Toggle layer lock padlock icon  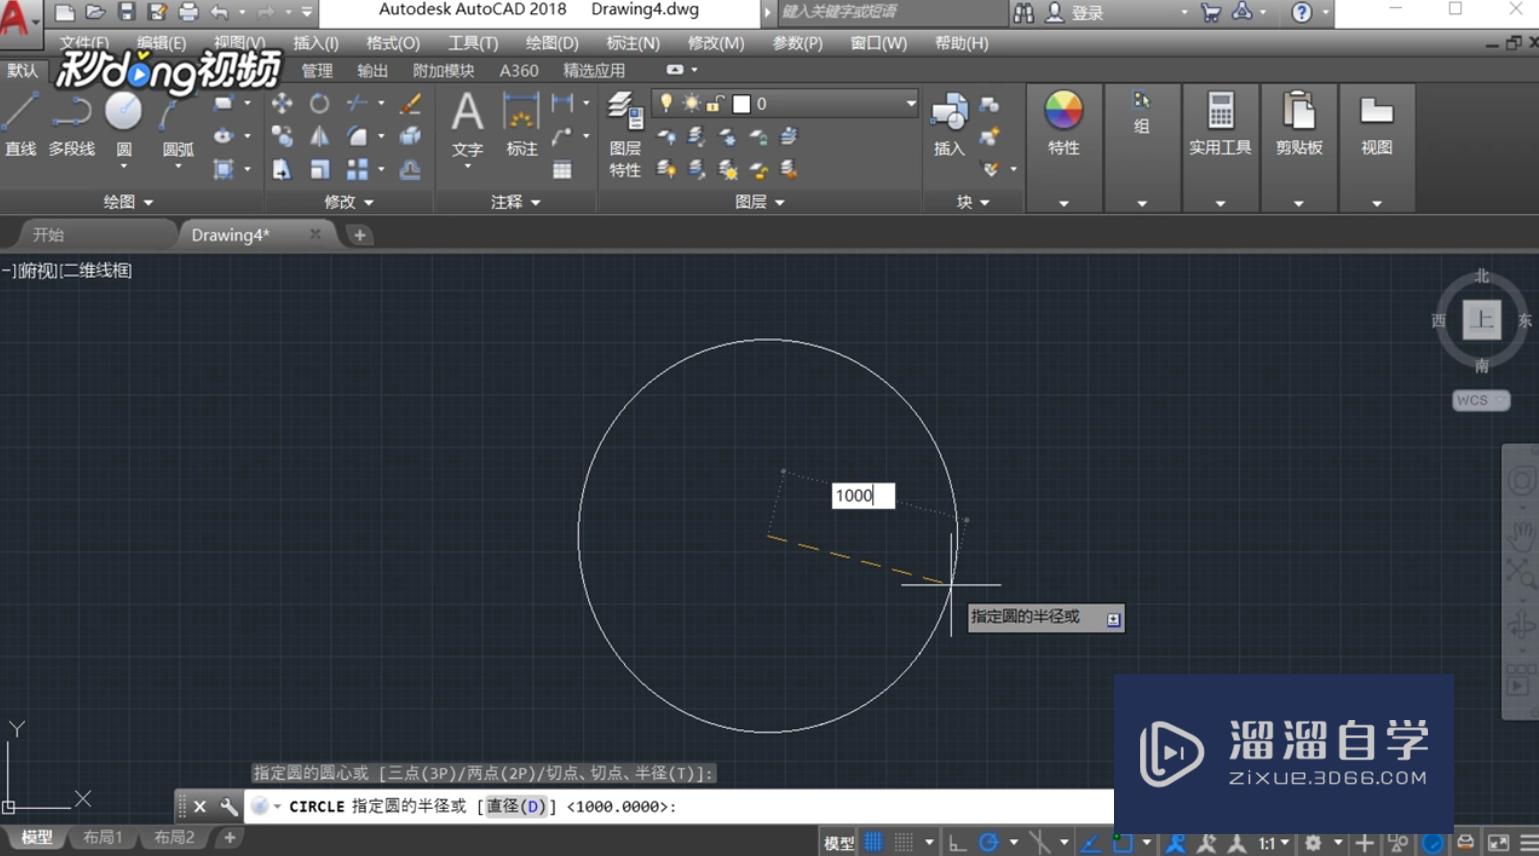(x=714, y=103)
